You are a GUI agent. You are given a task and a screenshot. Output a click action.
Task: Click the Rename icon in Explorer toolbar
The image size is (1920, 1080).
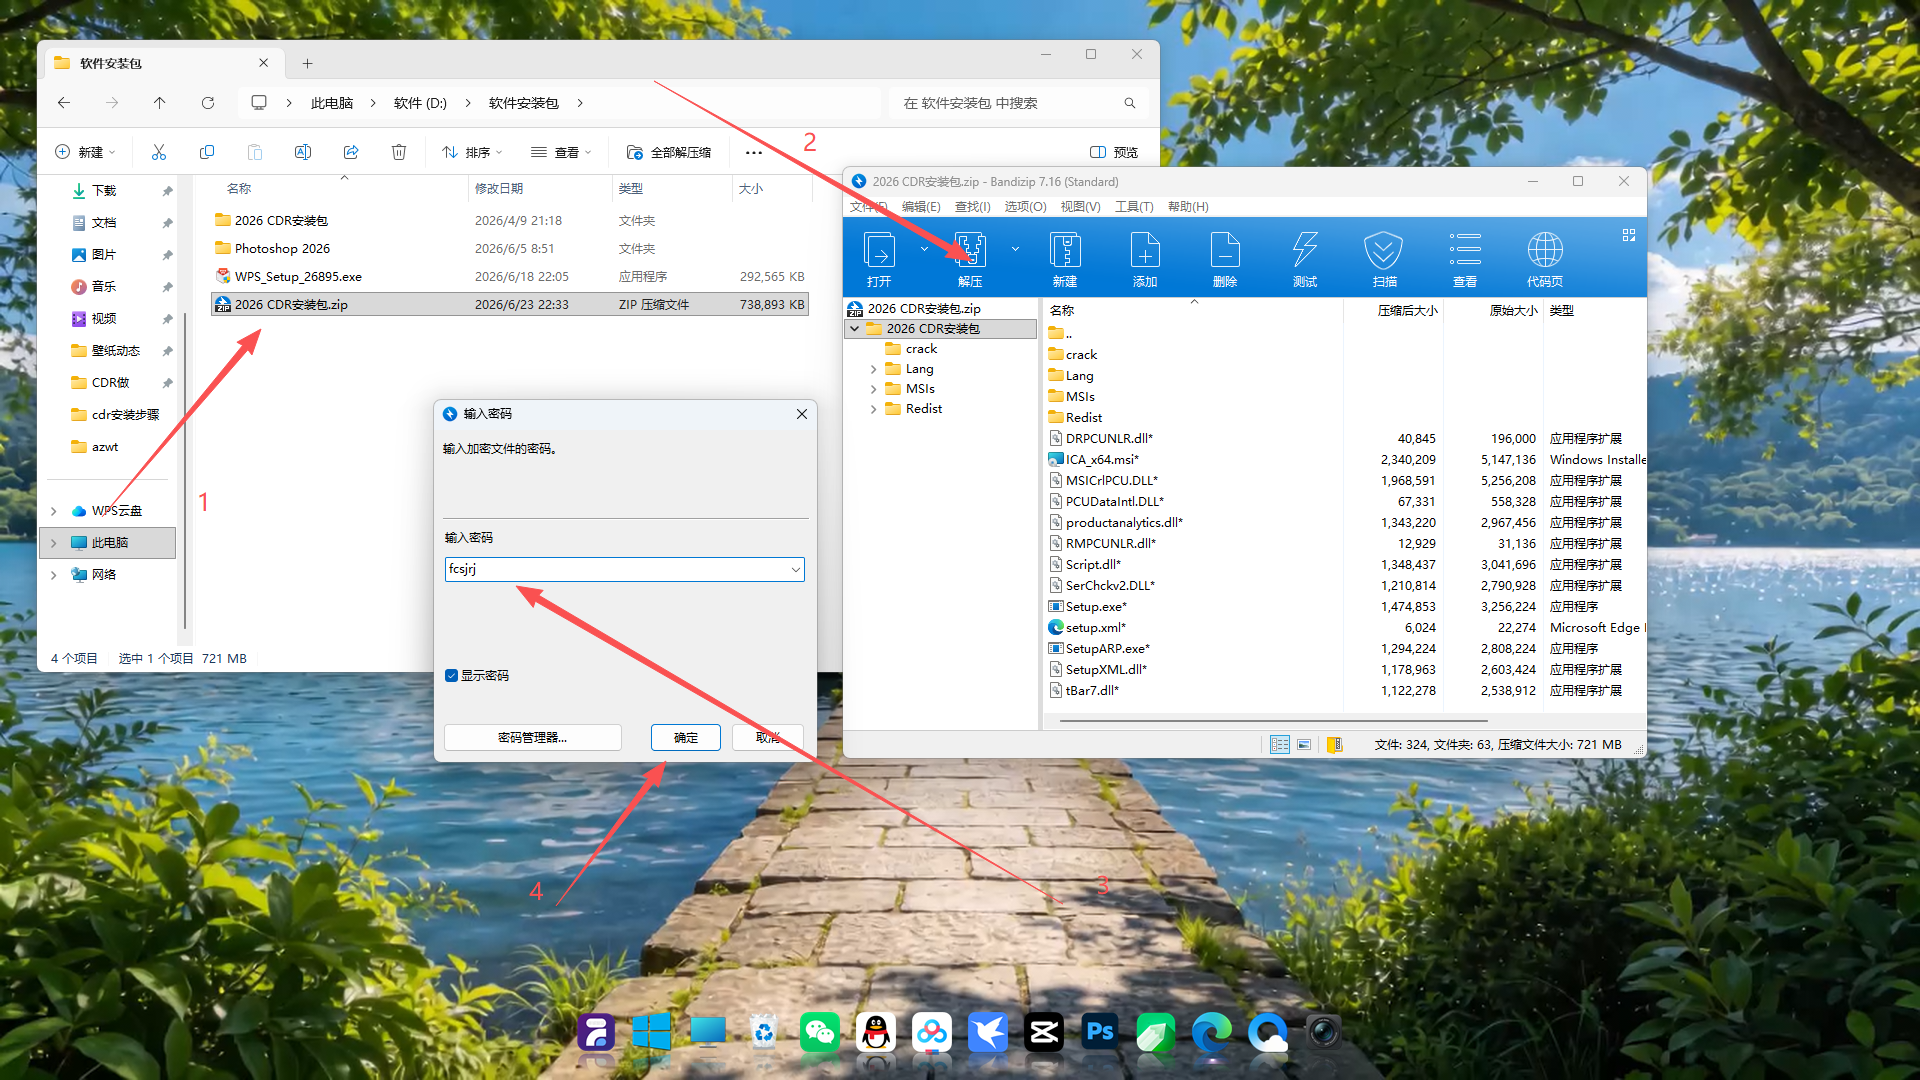303,152
